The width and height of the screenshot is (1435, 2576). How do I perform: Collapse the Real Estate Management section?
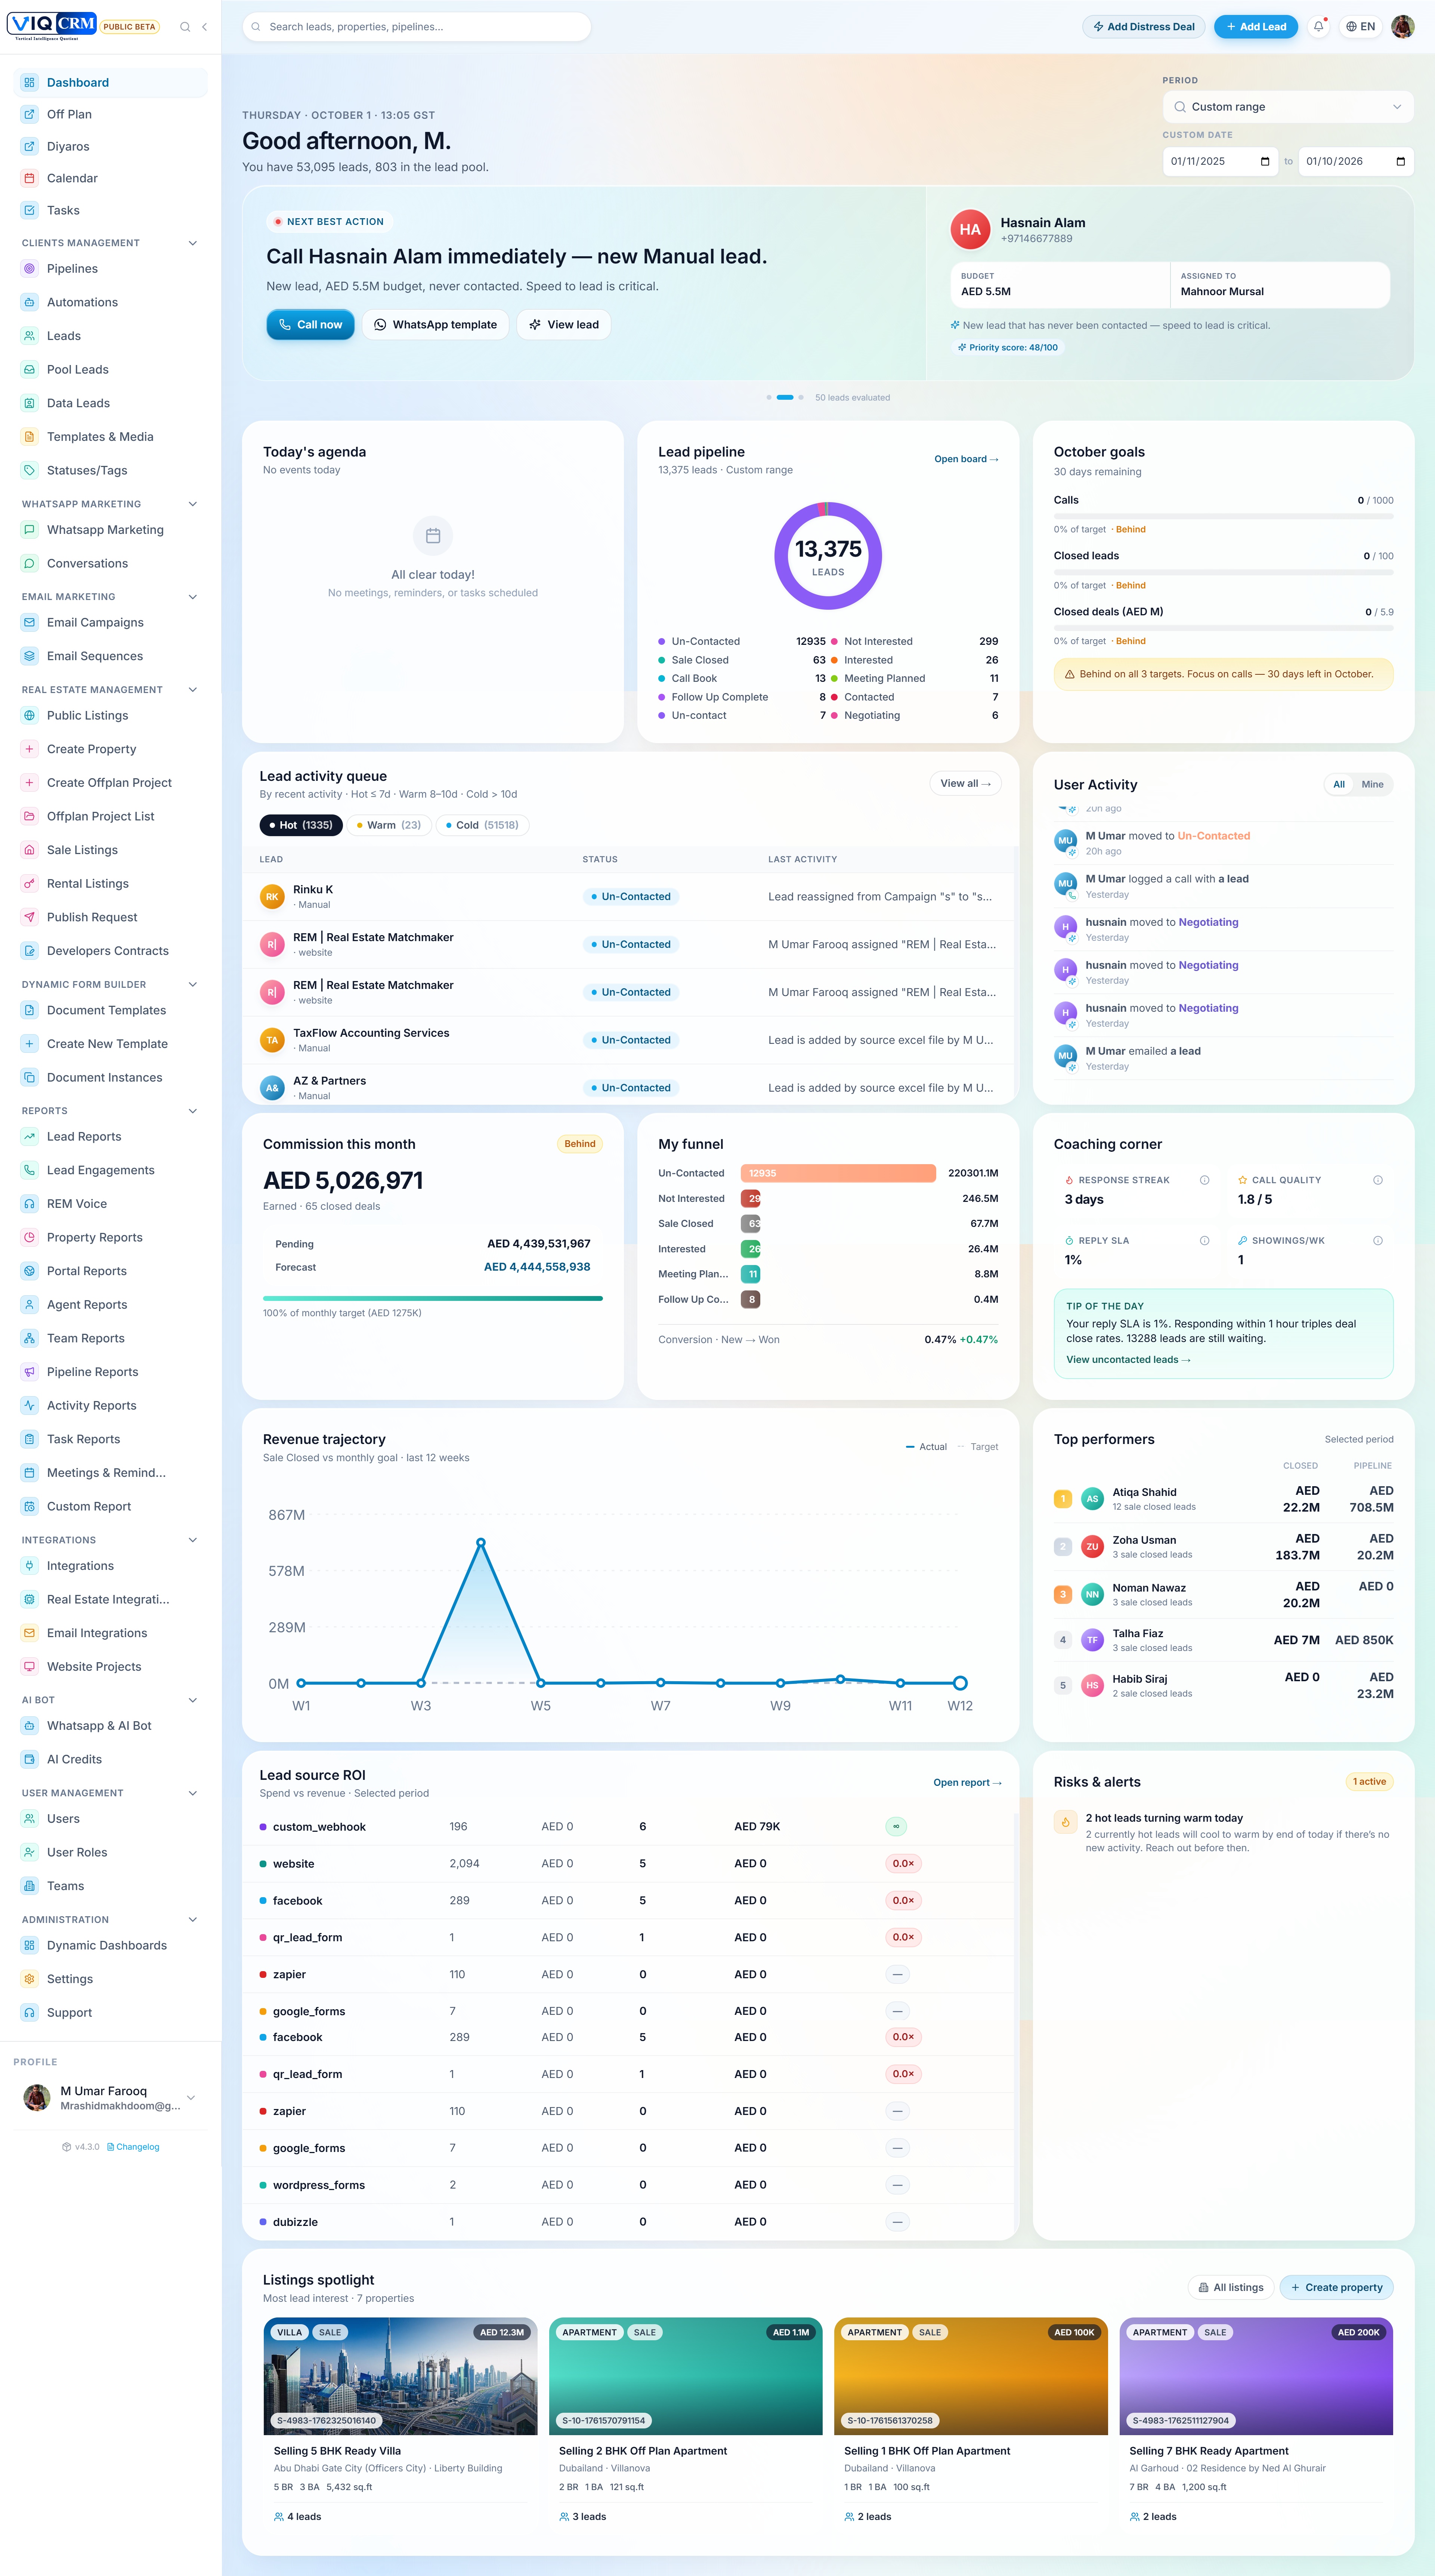193,690
